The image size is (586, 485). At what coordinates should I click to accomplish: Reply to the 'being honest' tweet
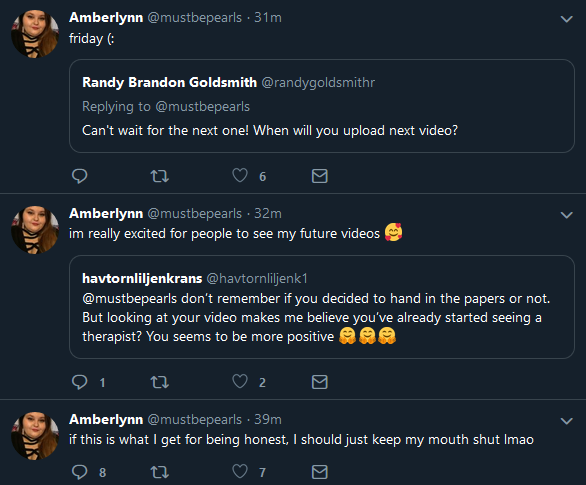(79, 472)
